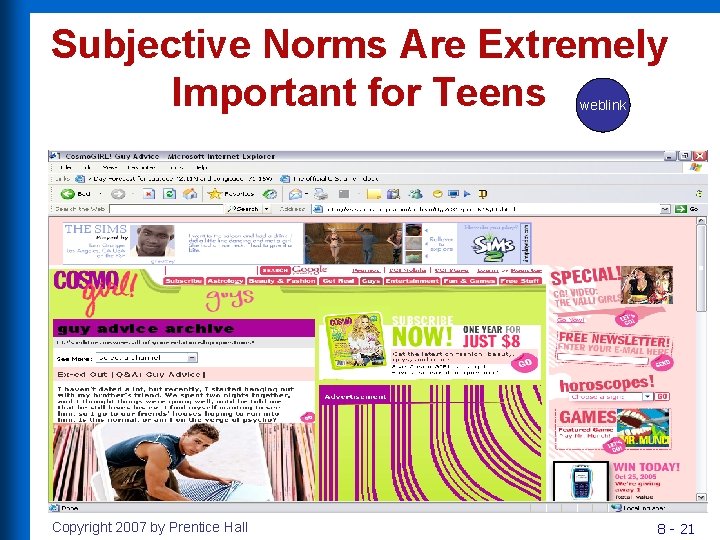Open Favorites star button in toolbar
Image resolution: width=720 pixels, height=540 pixels.
click(x=231, y=194)
